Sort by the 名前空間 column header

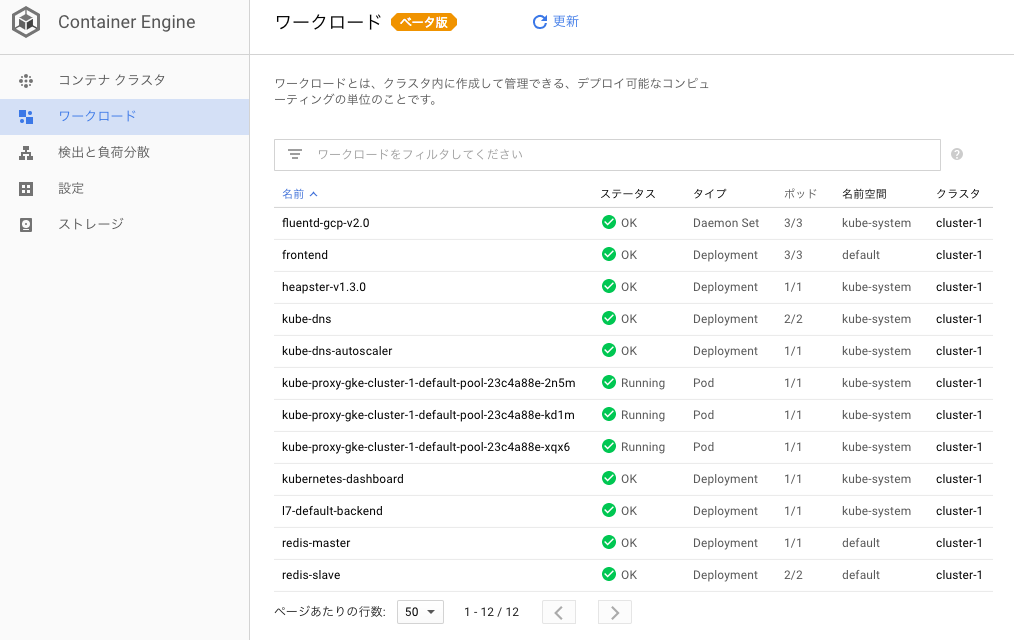[864, 194]
